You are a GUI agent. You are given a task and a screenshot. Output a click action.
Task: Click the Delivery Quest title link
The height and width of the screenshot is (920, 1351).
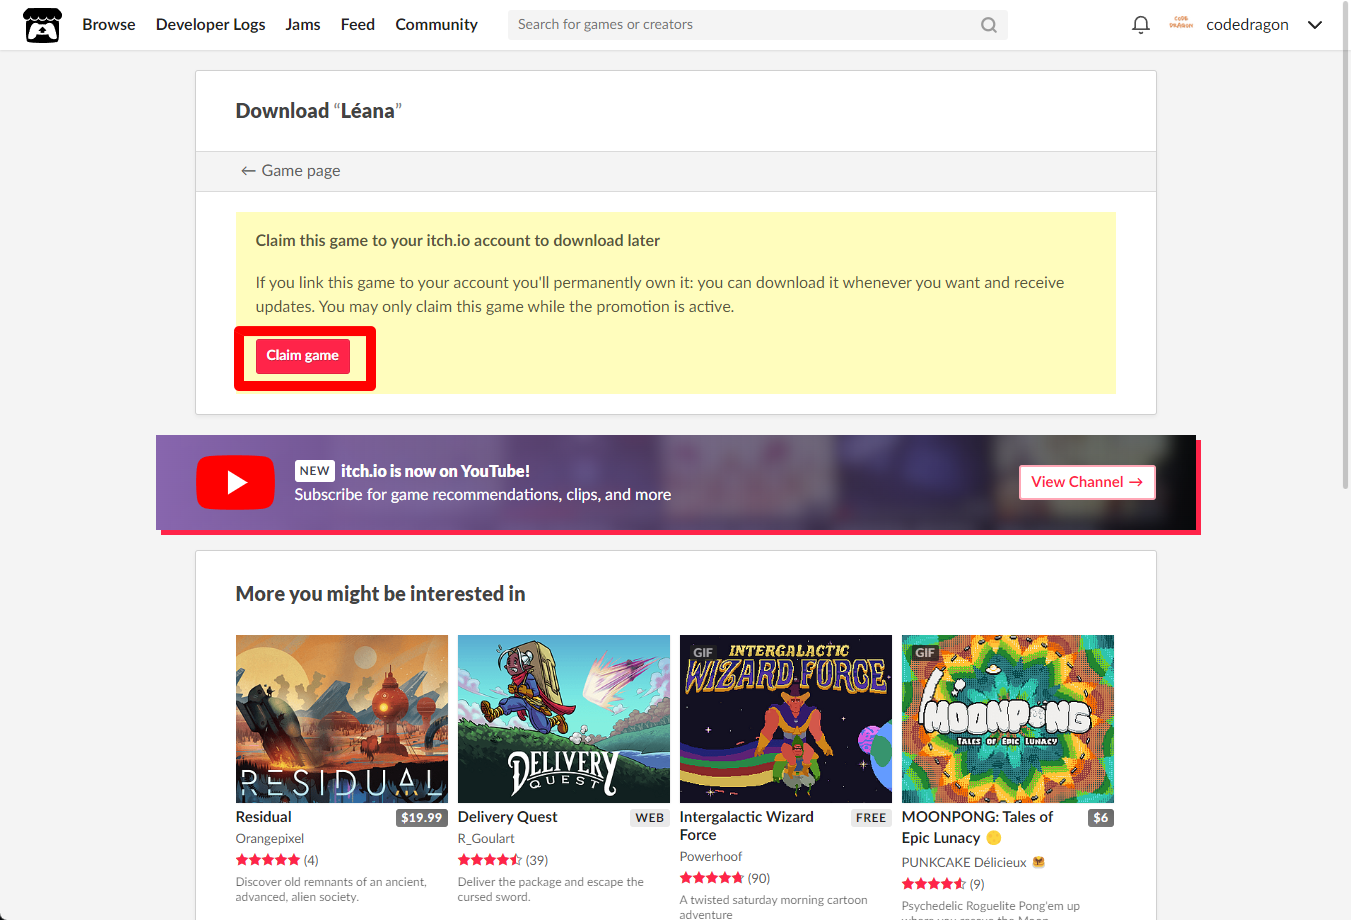click(508, 817)
